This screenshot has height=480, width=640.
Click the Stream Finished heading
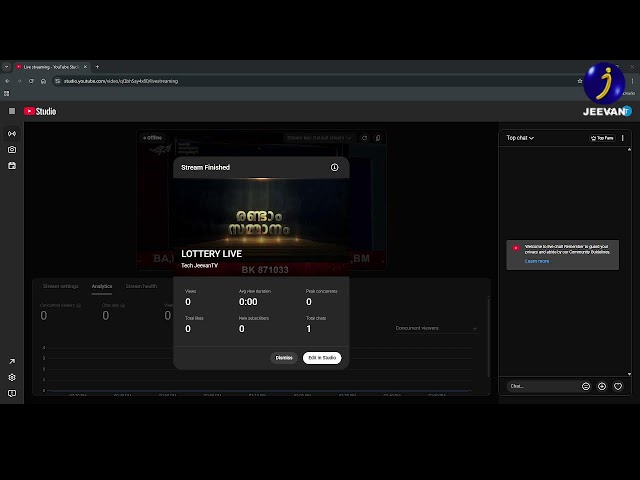206,167
